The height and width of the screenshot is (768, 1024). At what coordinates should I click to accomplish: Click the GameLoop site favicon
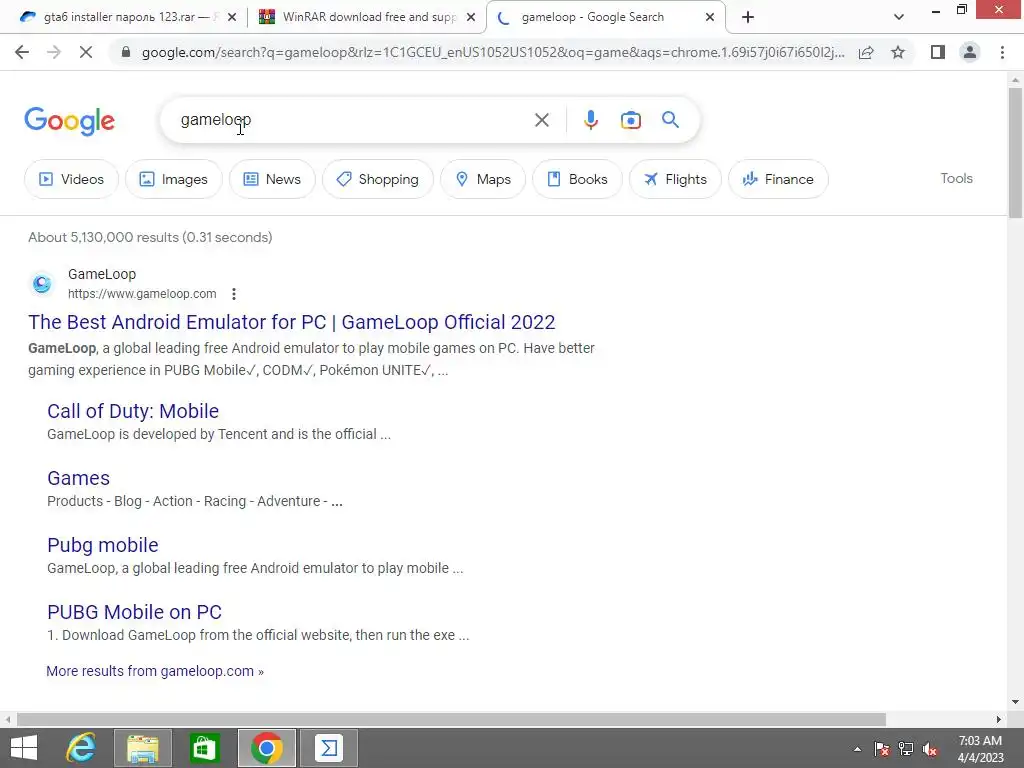click(42, 283)
